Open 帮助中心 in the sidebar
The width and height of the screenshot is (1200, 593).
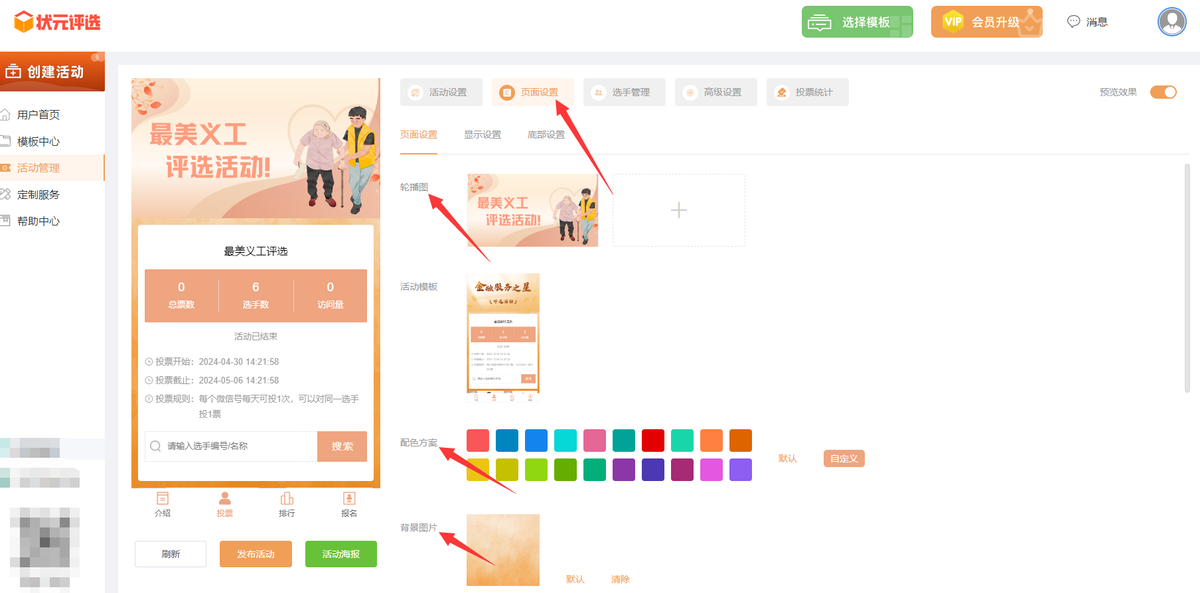tap(38, 221)
